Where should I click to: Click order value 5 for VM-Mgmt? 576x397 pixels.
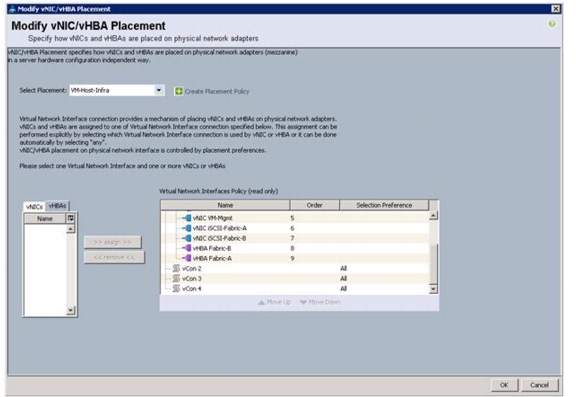coord(292,218)
